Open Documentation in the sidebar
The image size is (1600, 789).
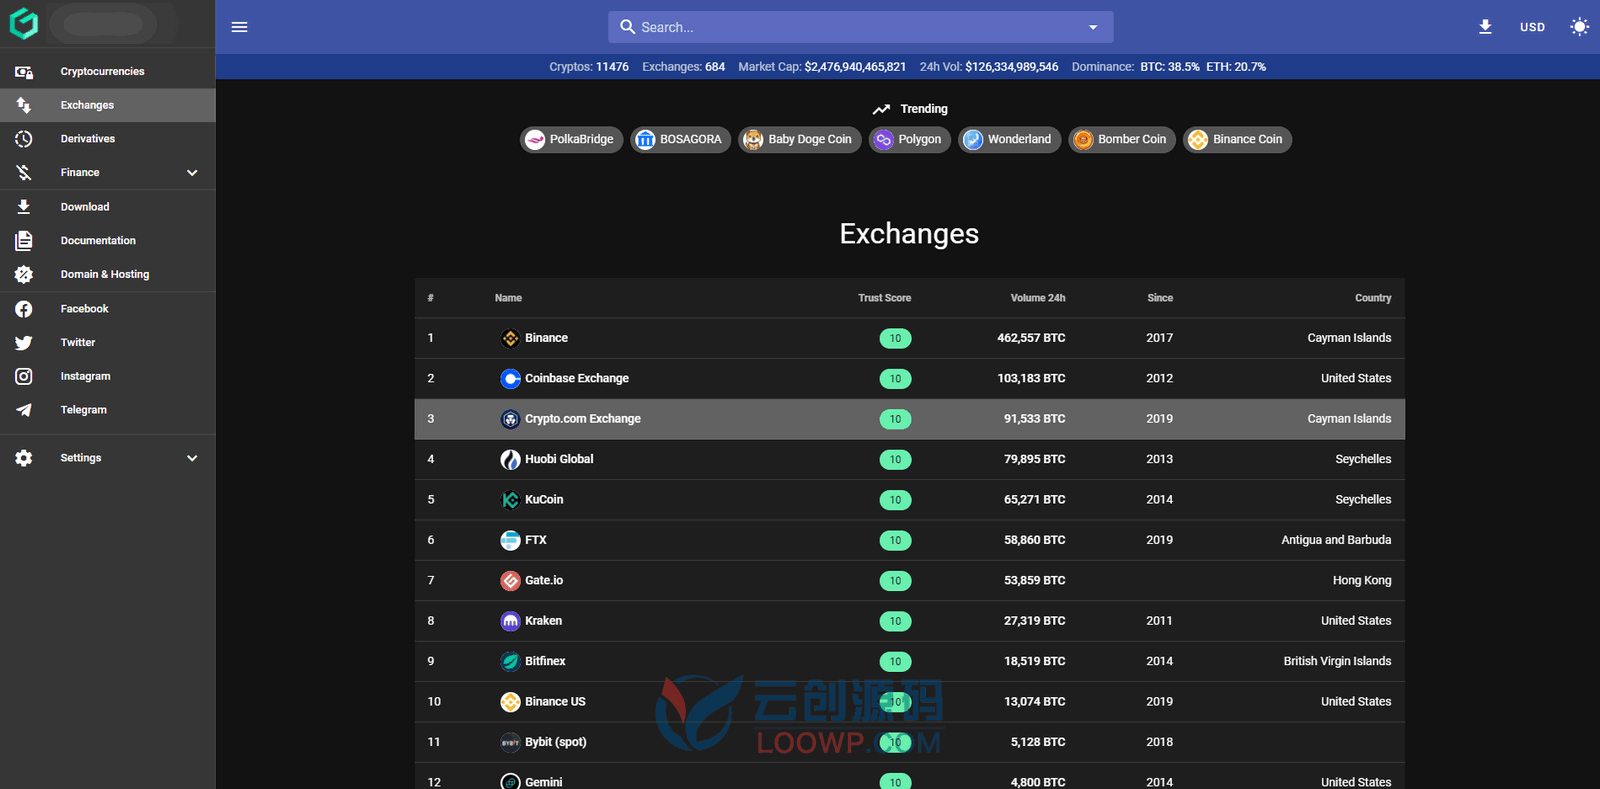[x=108, y=241]
